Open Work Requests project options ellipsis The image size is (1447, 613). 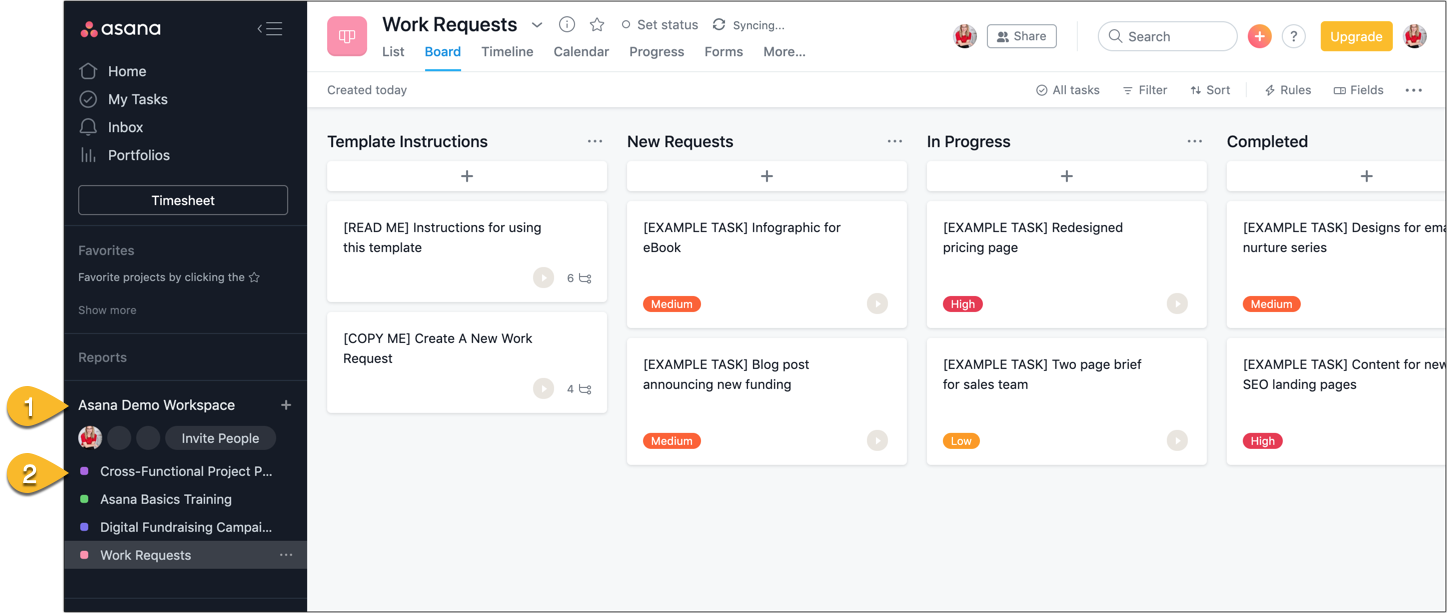point(286,555)
